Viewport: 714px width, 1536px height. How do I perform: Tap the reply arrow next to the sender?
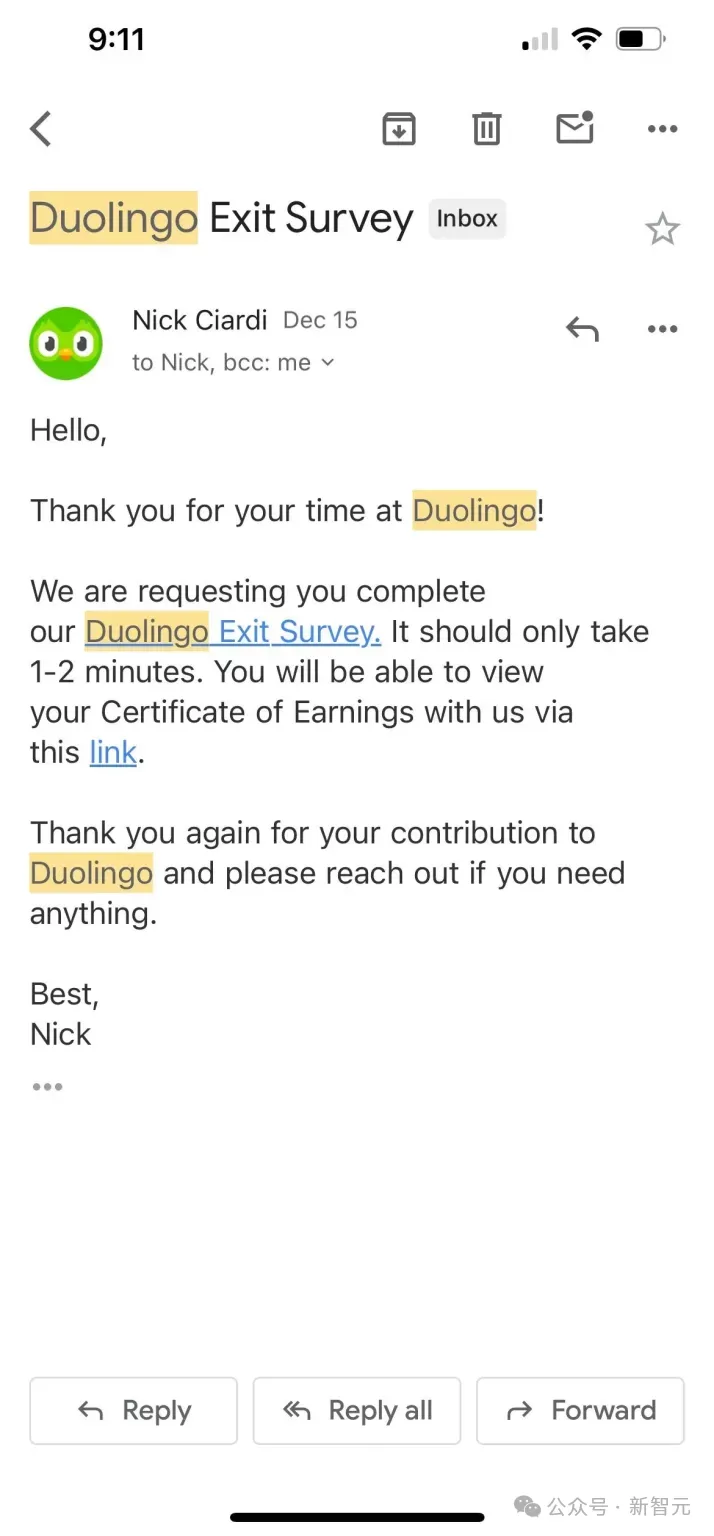click(582, 328)
